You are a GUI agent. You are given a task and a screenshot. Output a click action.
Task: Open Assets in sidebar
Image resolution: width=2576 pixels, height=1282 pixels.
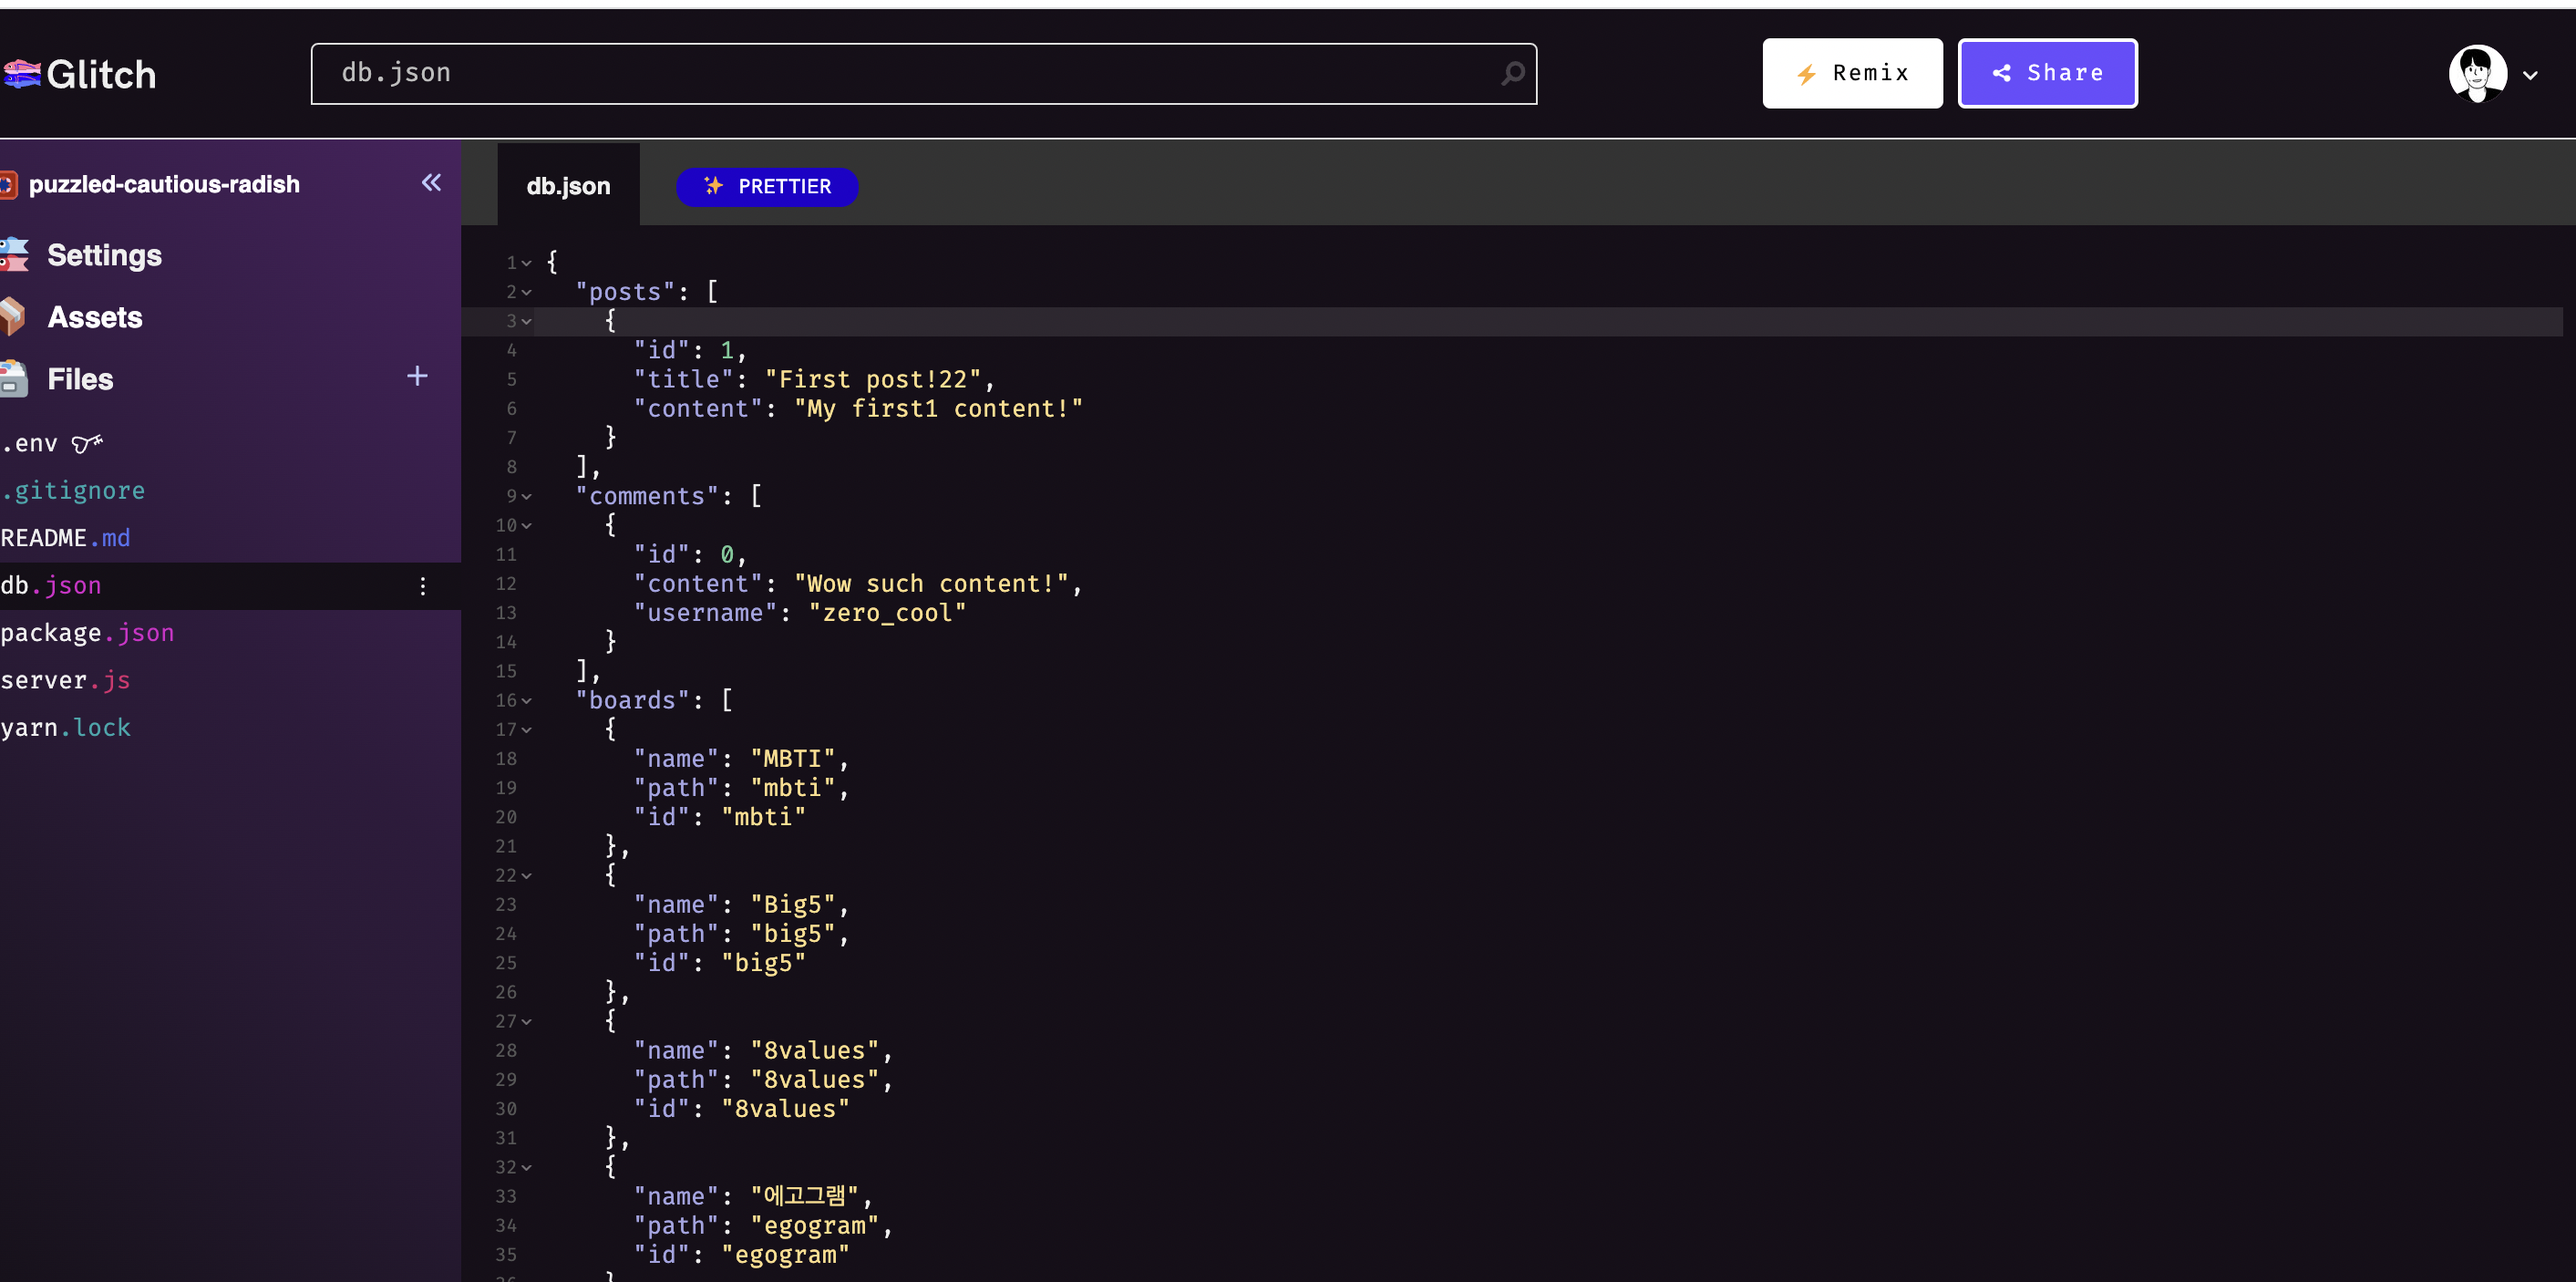point(94,317)
